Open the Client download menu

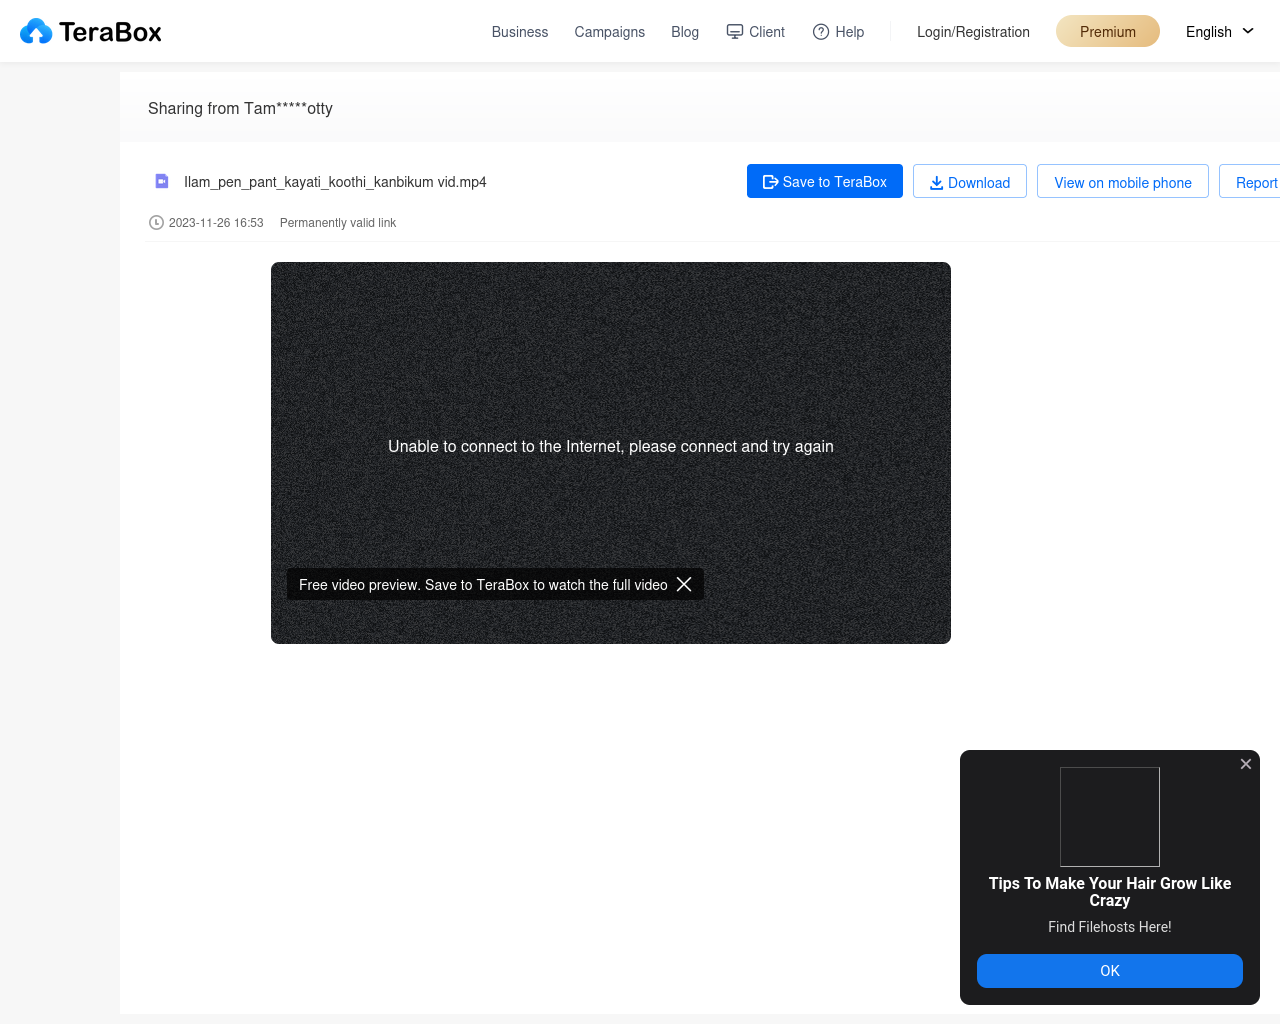click(756, 32)
